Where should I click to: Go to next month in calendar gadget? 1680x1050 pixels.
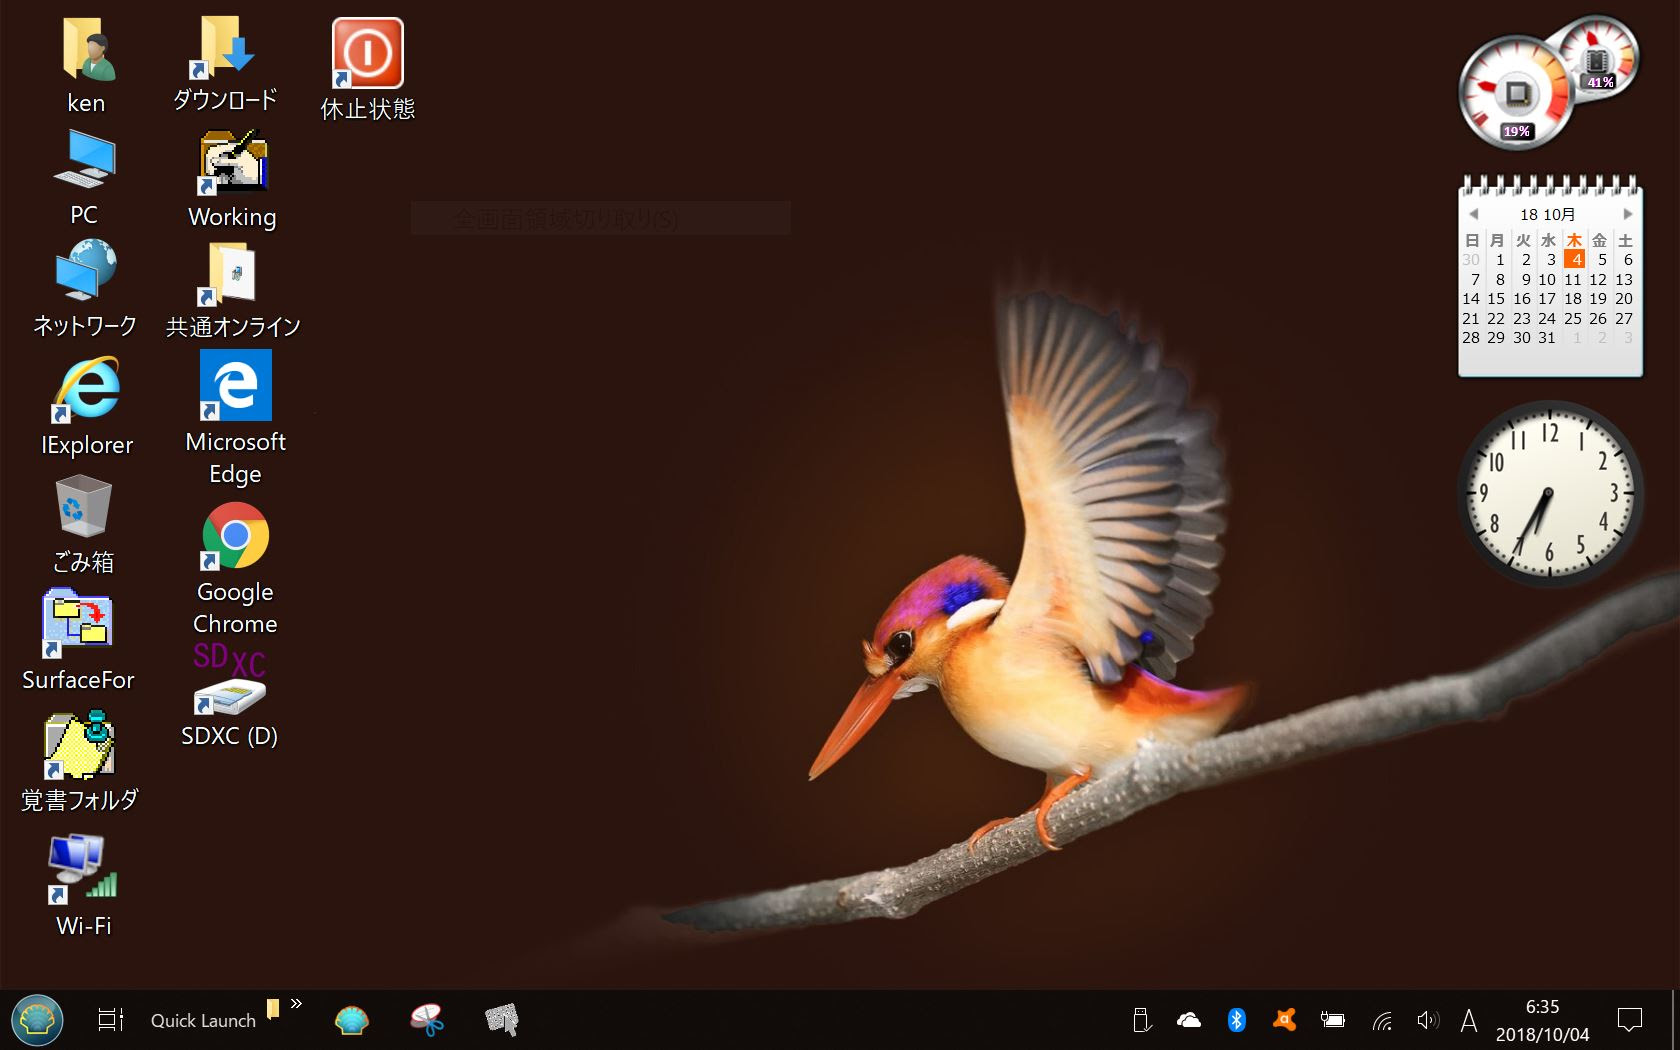pos(1628,214)
